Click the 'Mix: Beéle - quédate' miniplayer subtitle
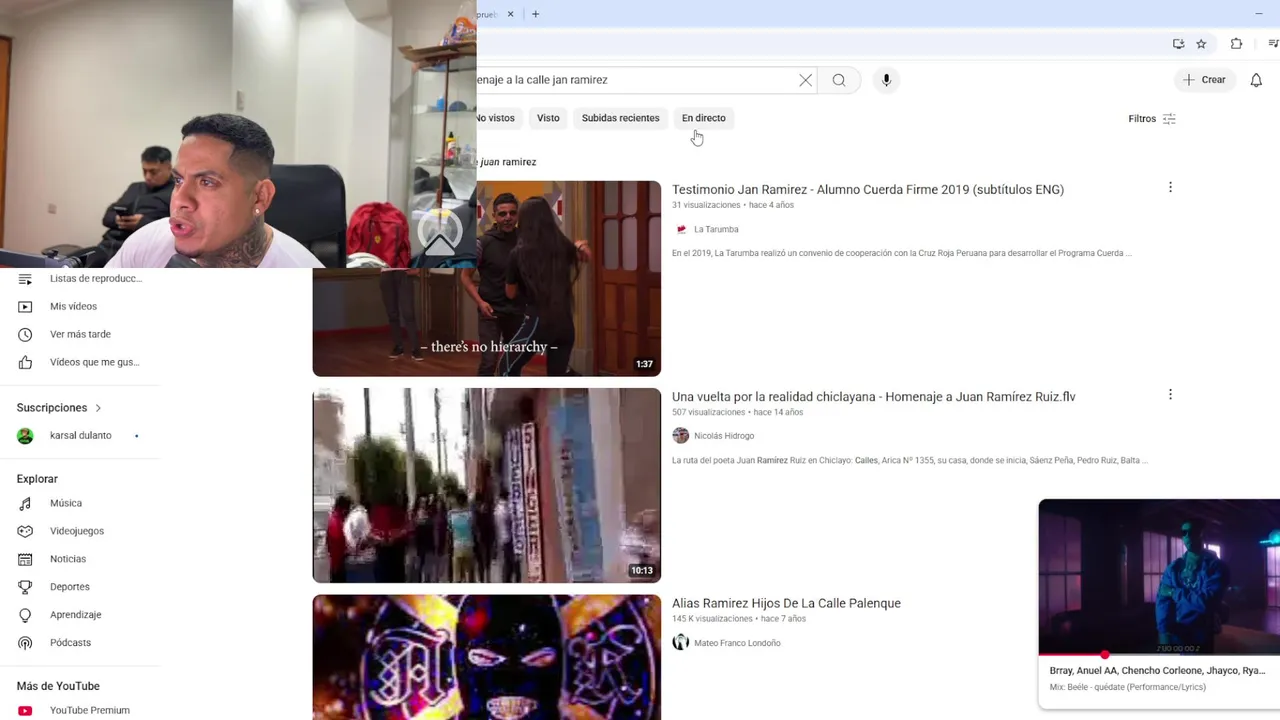Viewport: 1280px width, 720px height. pos(1127,687)
